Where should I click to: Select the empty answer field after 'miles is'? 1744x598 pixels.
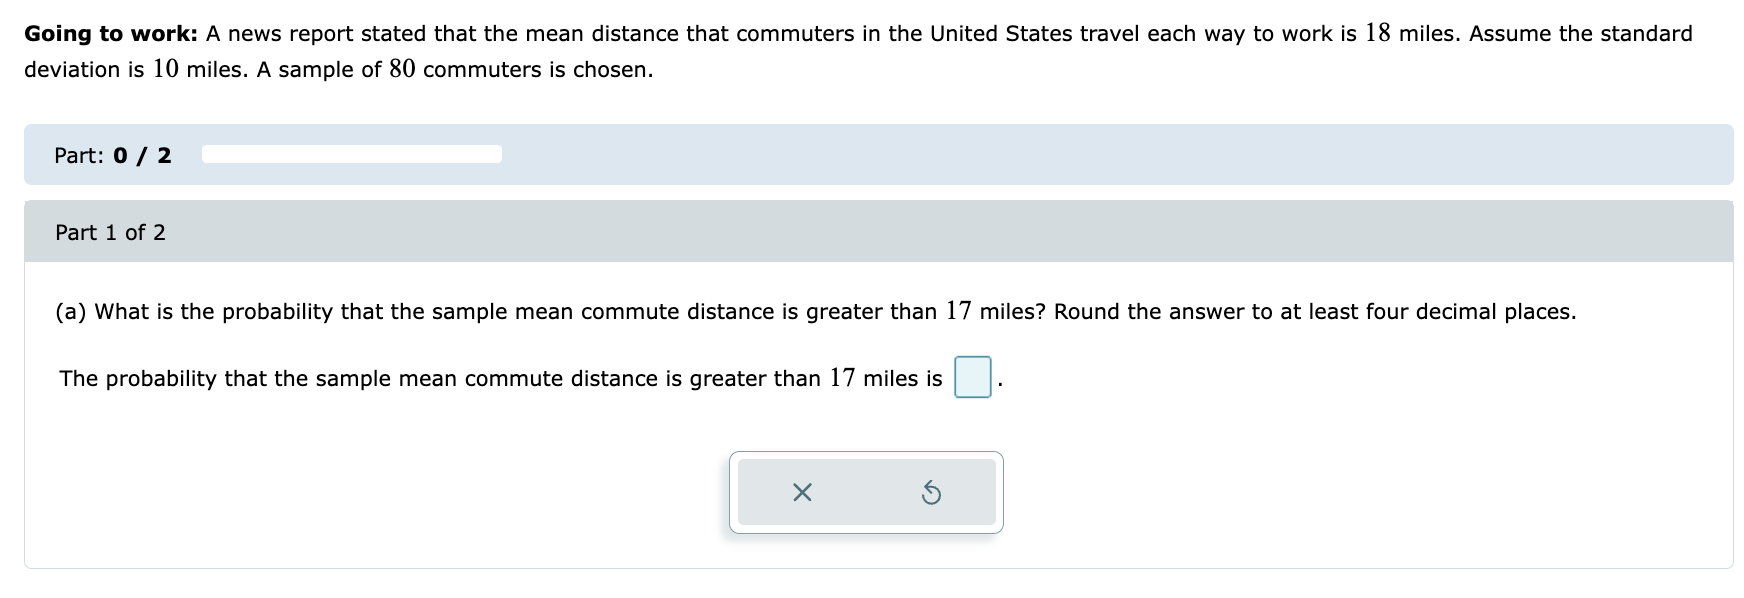click(x=972, y=378)
